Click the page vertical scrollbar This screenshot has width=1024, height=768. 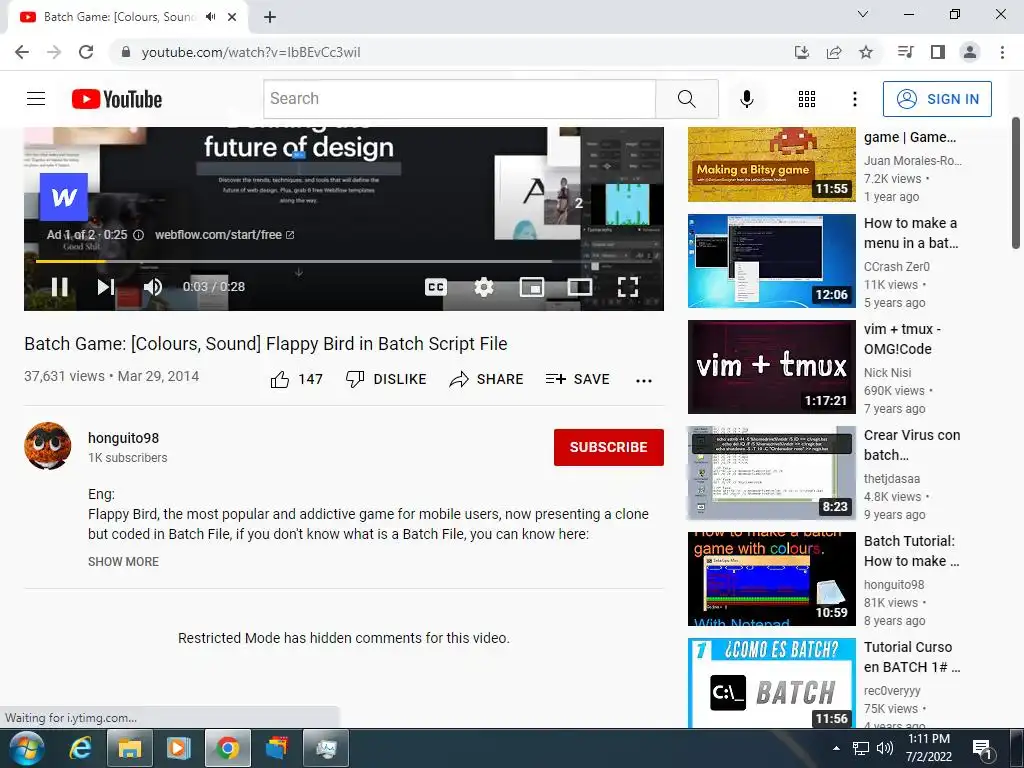tap(1016, 183)
